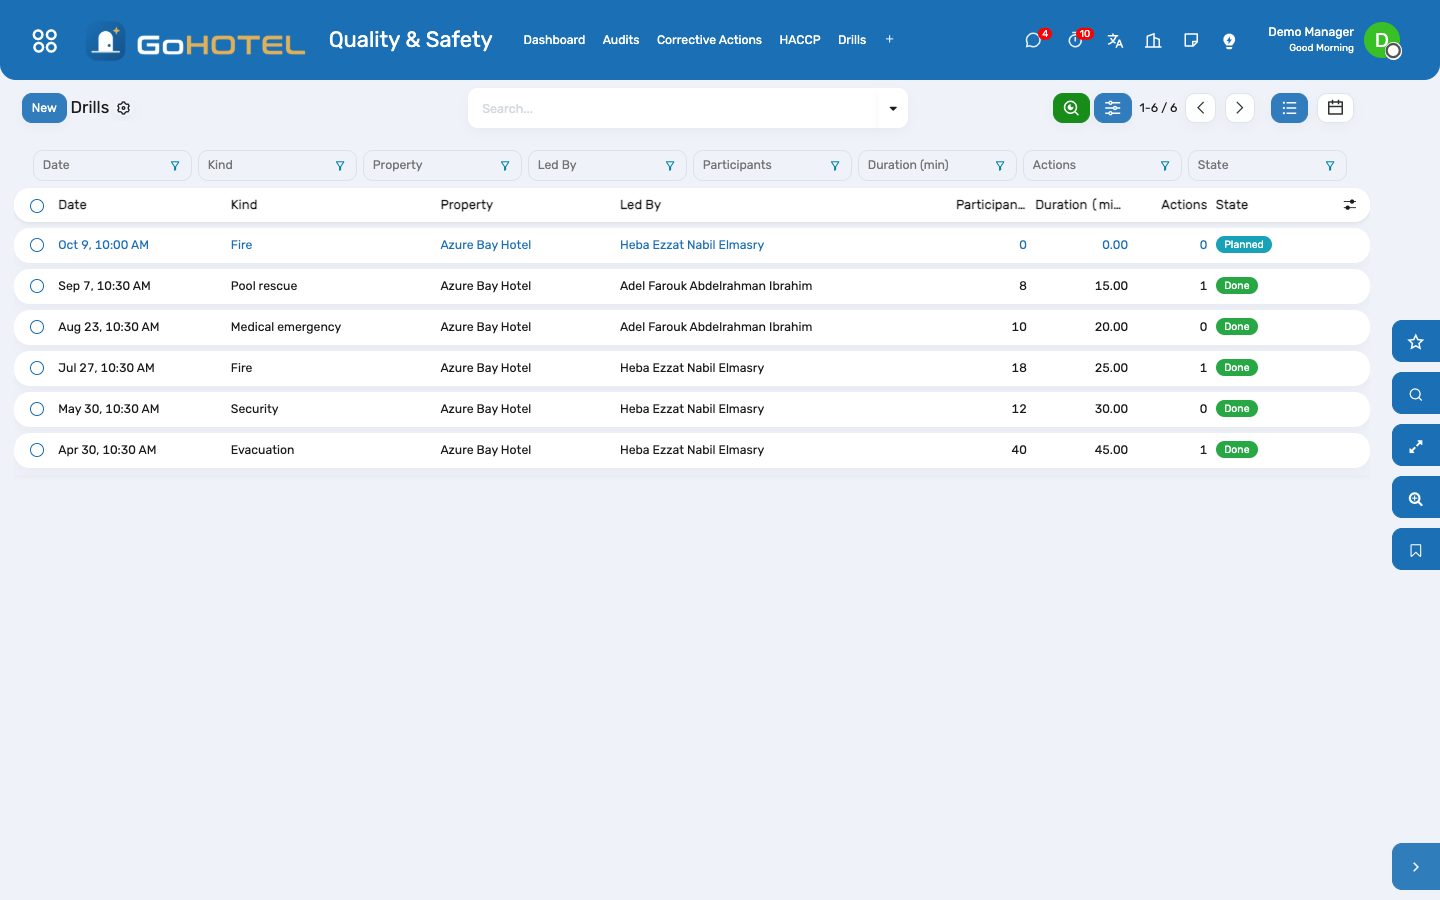Viewport: 1440px width, 900px height.
Task: Go to previous page of records
Action: [x=1201, y=108]
